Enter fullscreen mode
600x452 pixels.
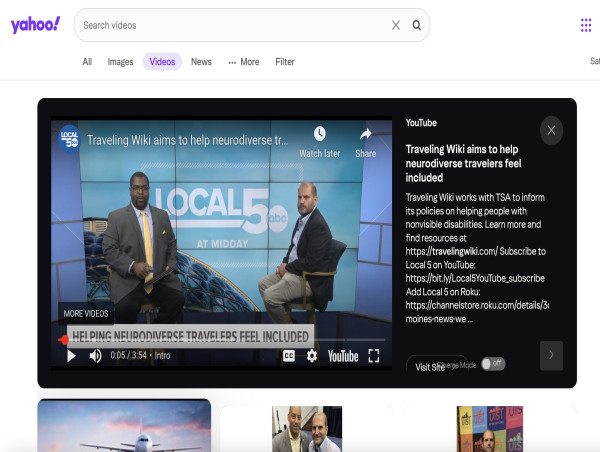point(373,356)
